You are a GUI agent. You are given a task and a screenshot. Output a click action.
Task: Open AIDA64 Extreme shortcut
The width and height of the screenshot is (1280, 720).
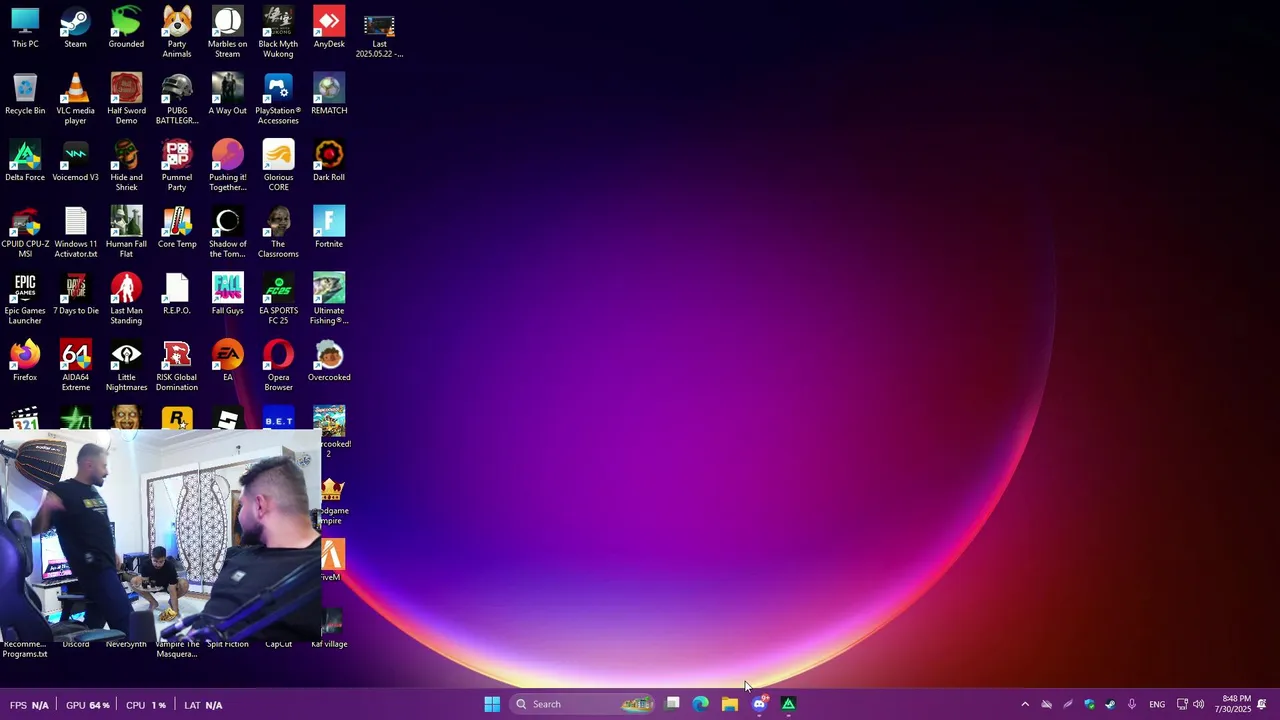tap(75, 367)
